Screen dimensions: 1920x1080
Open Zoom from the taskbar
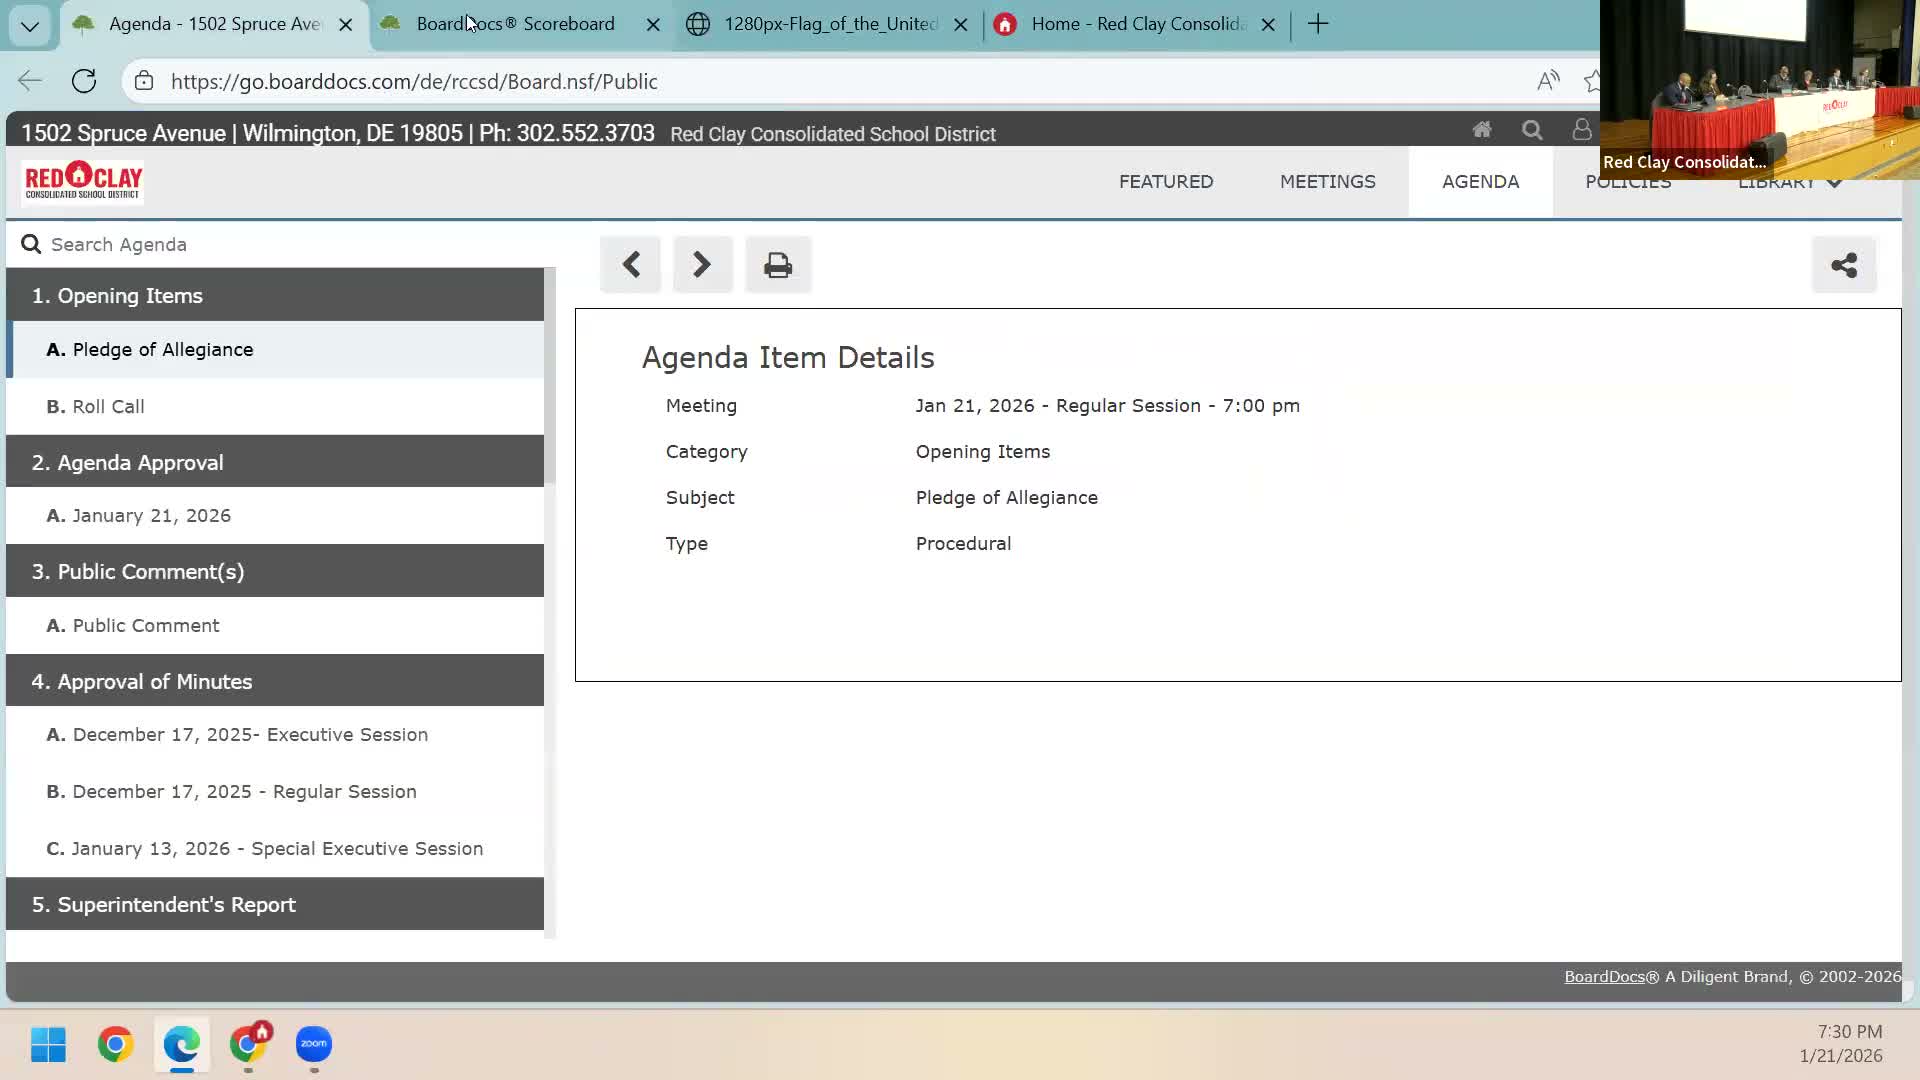point(314,1044)
